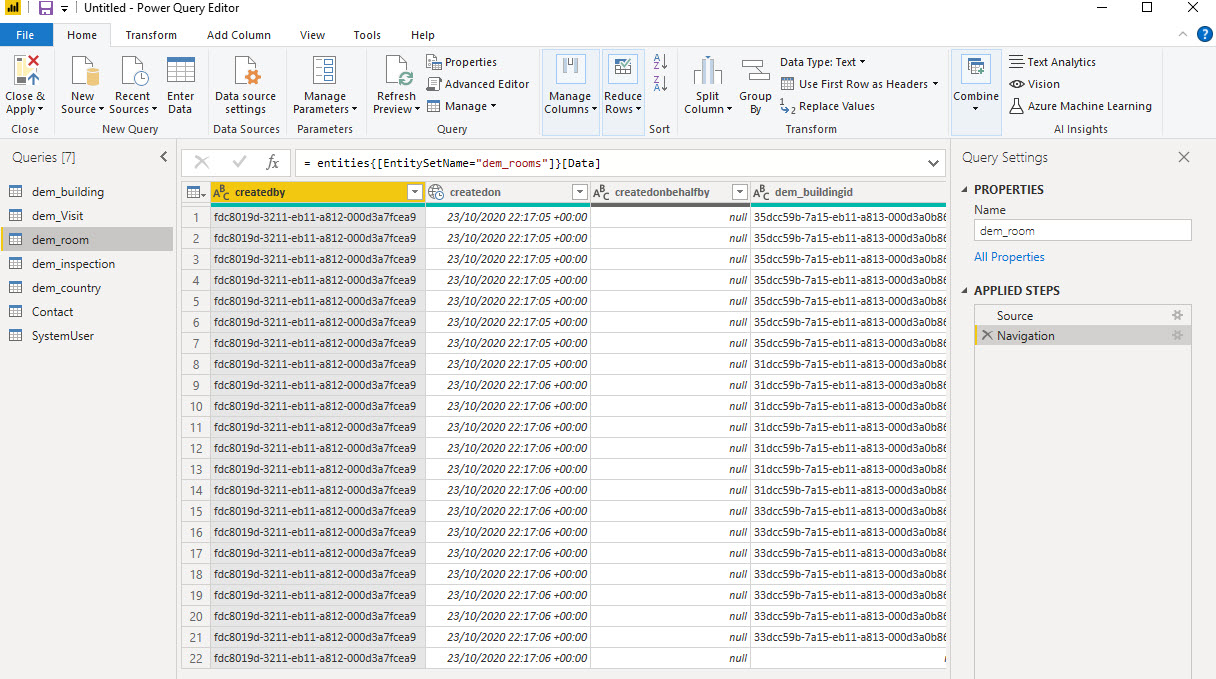The image size is (1216, 679).
Task: Open the Vision AI insight
Action: pos(1035,84)
